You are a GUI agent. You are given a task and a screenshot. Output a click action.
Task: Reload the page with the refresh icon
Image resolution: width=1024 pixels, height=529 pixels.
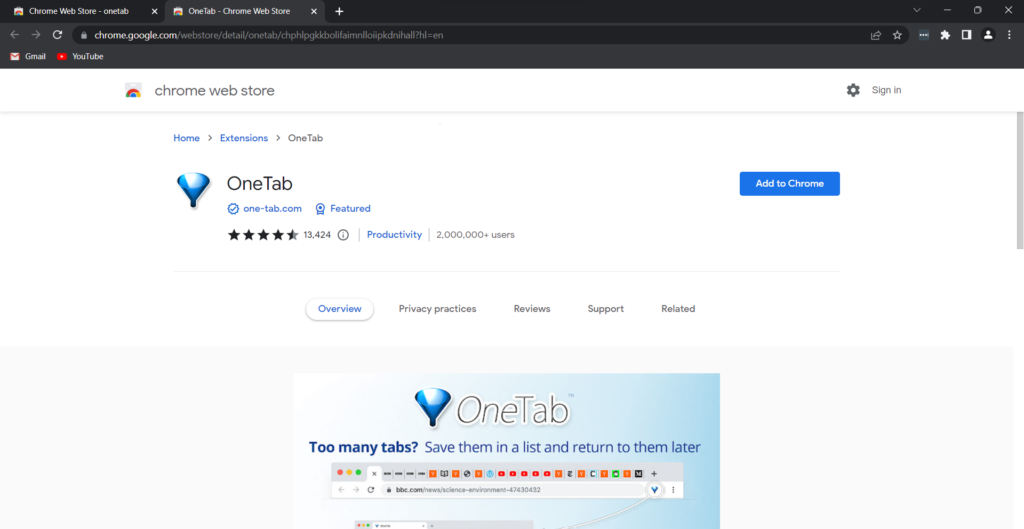coord(57,35)
